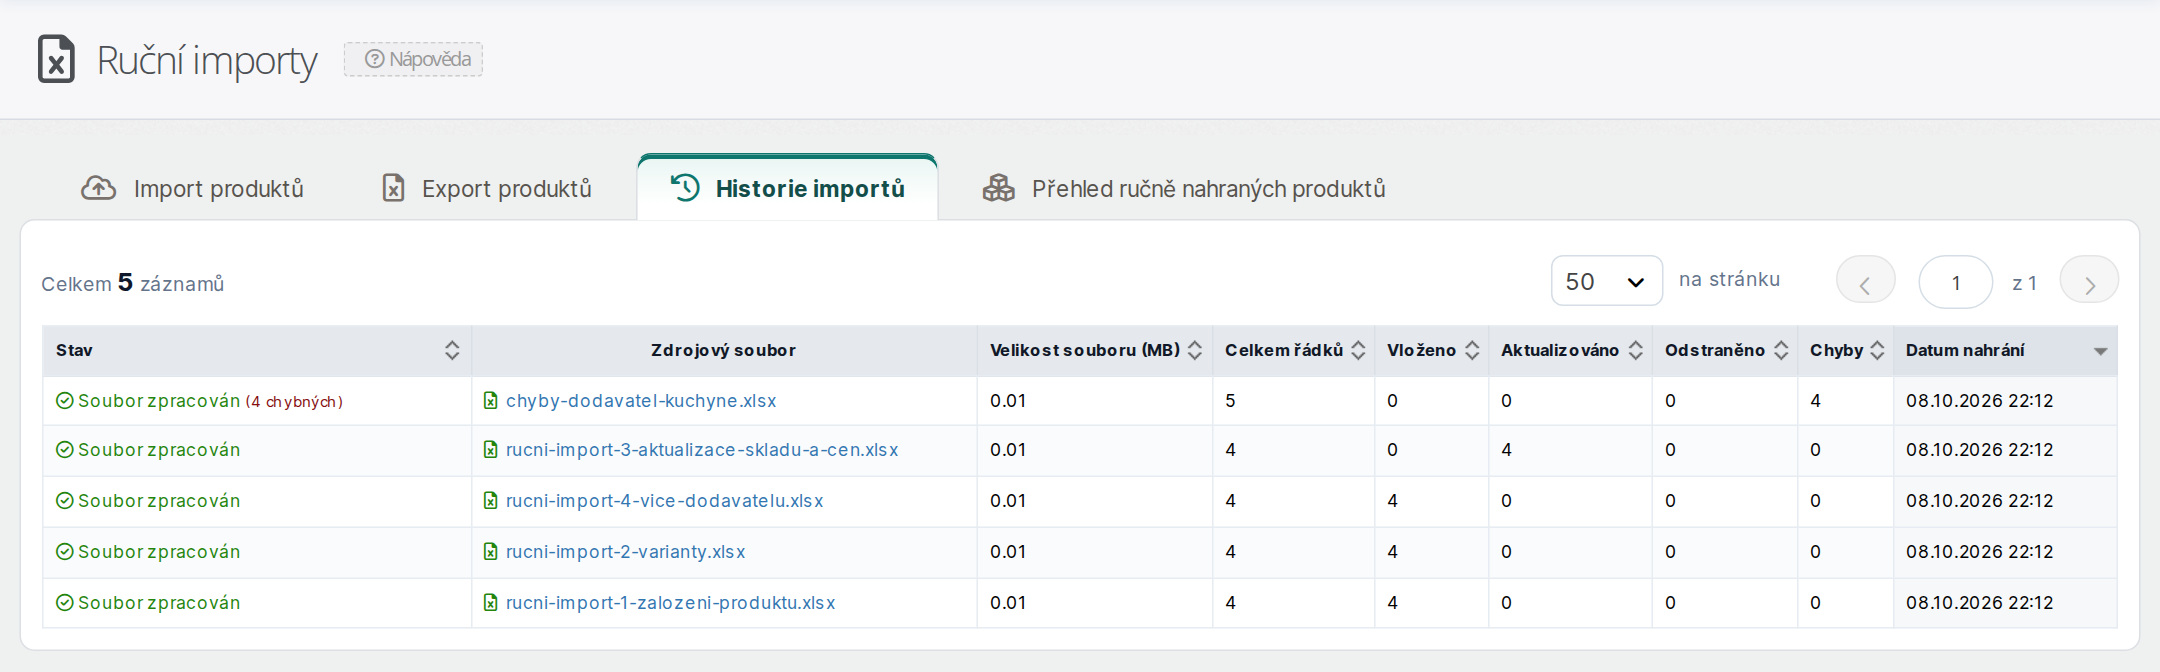
Task: Click the history clock icon of Historie importů
Action: (x=685, y=187)
